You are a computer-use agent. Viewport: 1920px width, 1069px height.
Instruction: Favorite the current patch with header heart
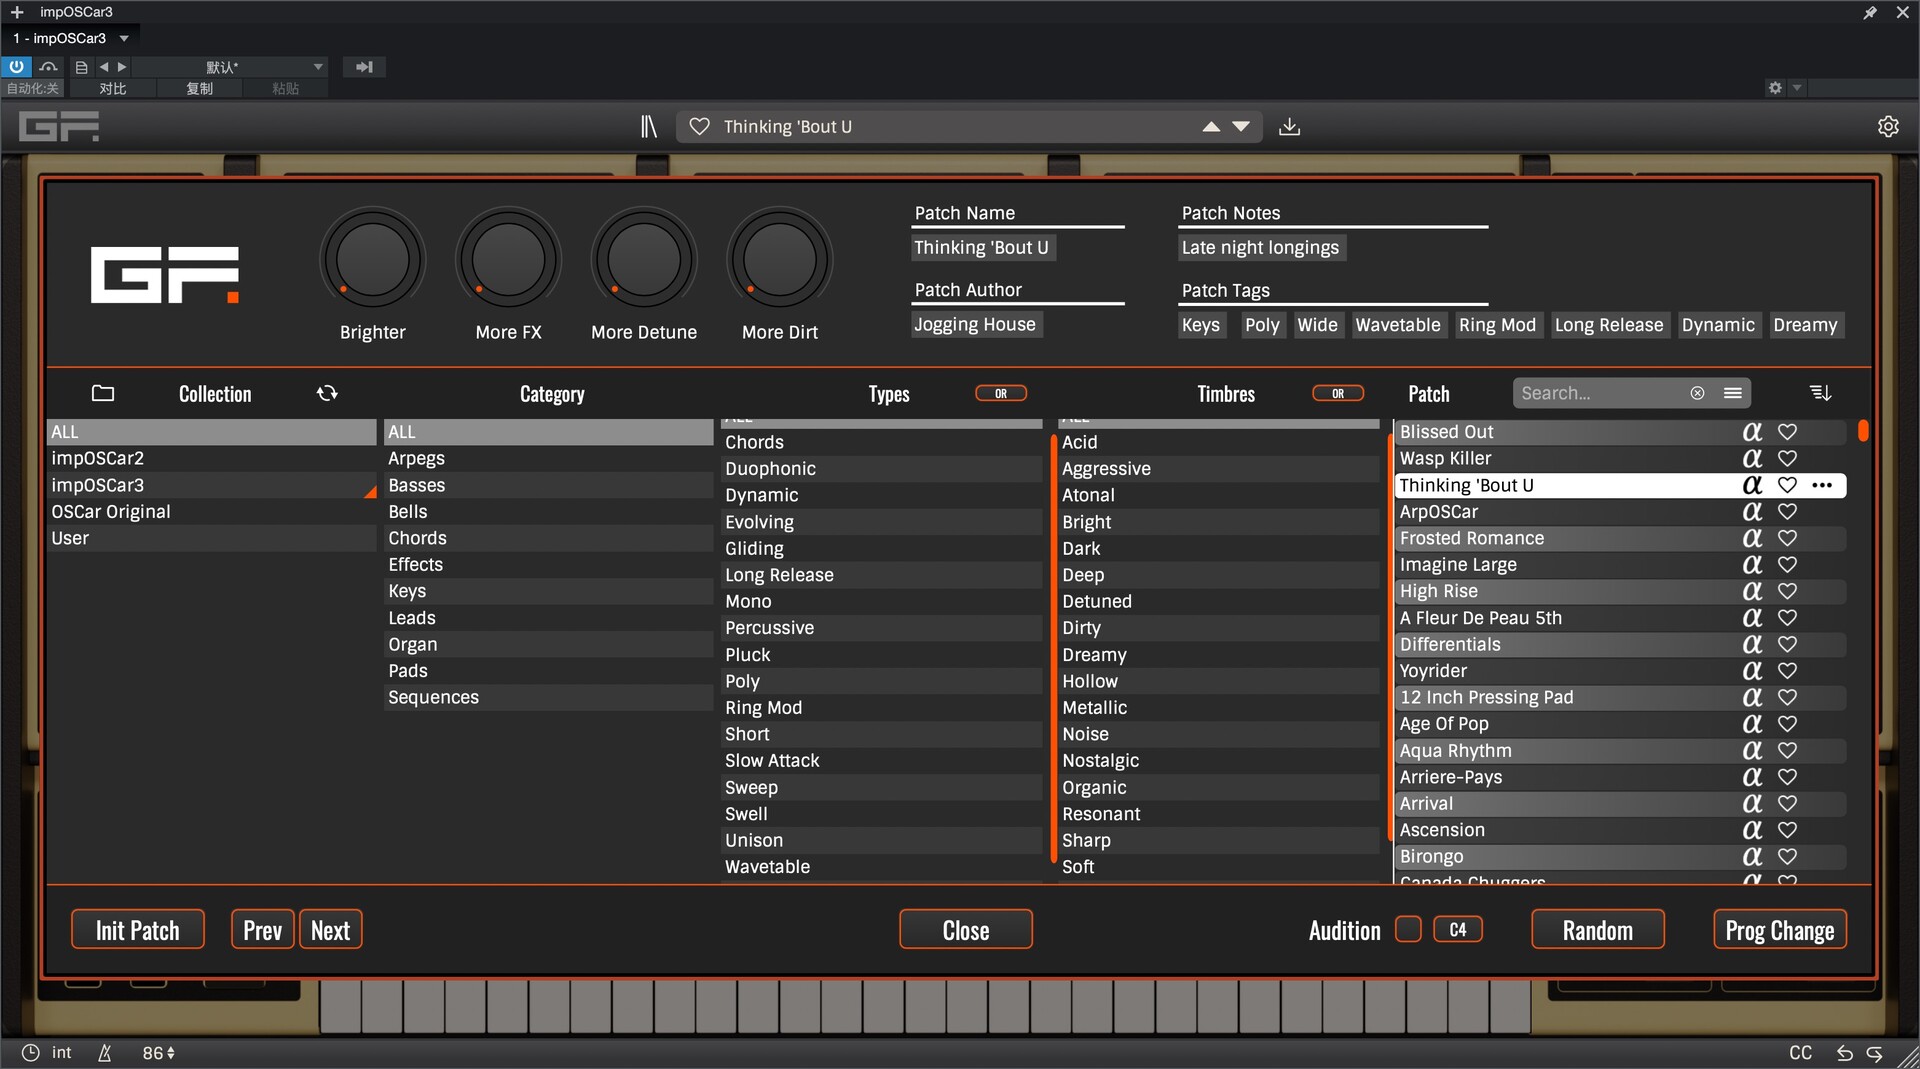700,127
